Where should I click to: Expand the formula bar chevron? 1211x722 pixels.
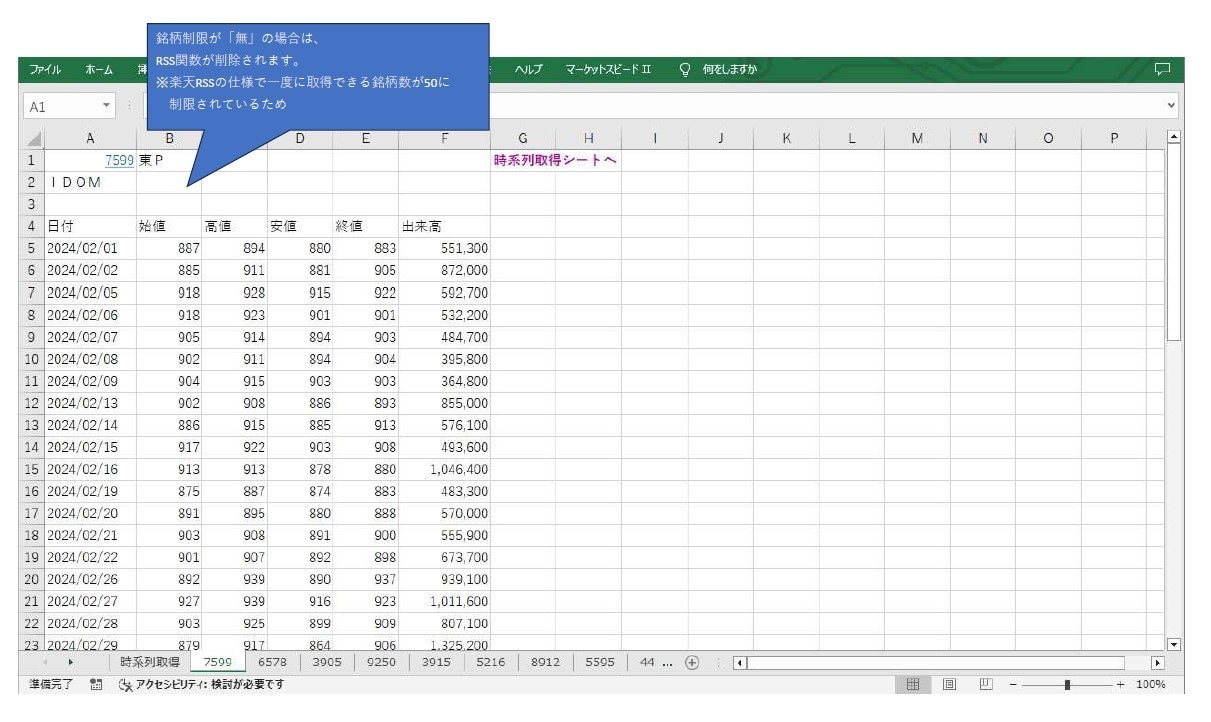(x=1172, y=104)
